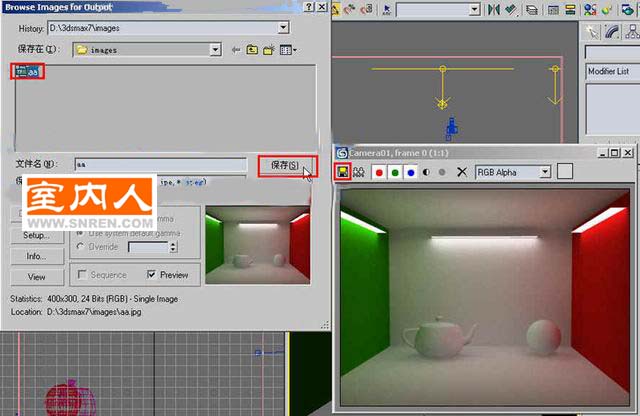Enable the Sequence checkbox
The height and width of the screenshot is (416, 640).
(x=82, y=275)
